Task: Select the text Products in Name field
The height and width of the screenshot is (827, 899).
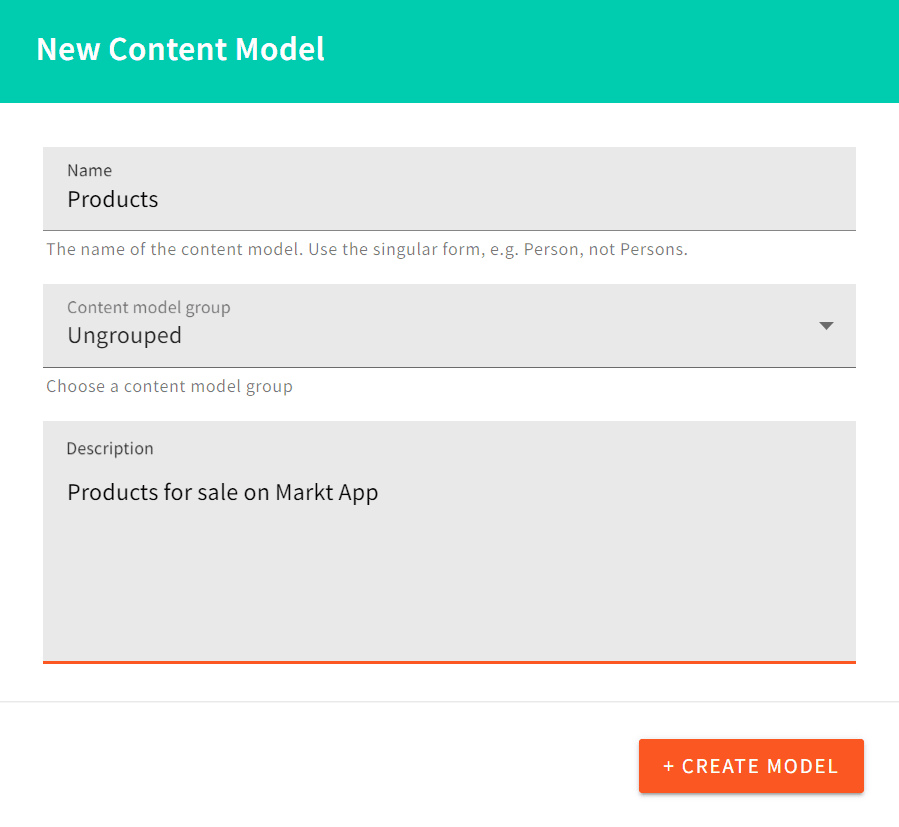Action: click(112, 199)
